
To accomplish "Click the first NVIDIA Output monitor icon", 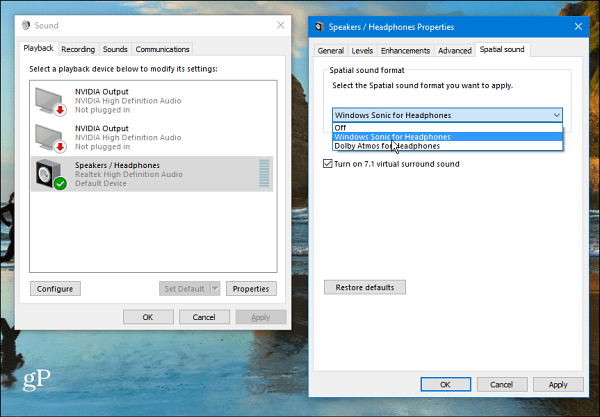I will (x=51, y=101).
